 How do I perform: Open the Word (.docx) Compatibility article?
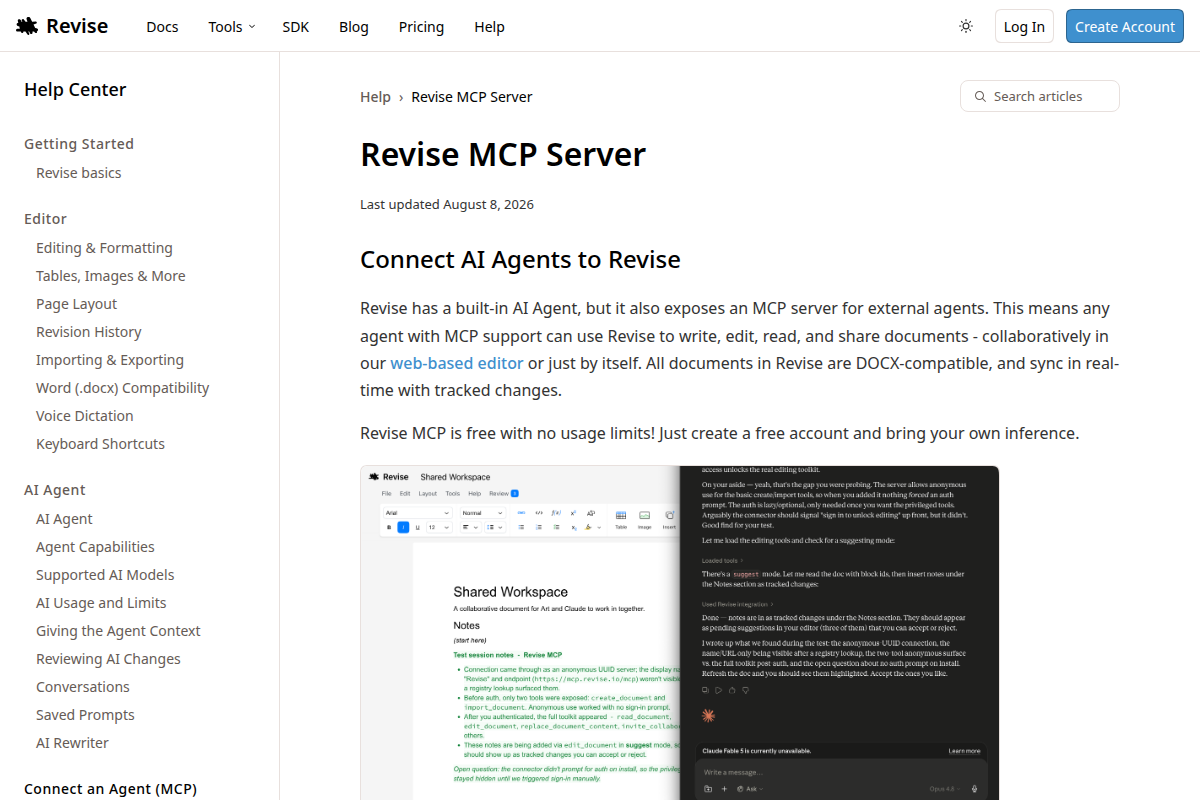coord(123,388)
